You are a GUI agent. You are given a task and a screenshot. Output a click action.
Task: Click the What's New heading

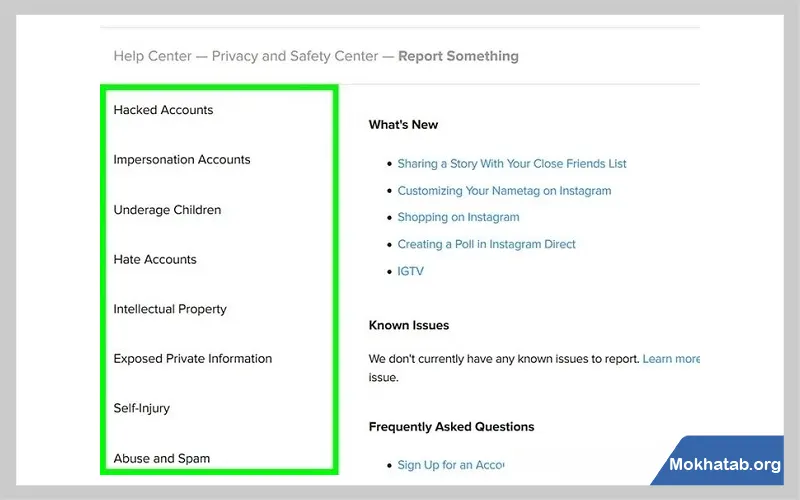tap(403, 125)
